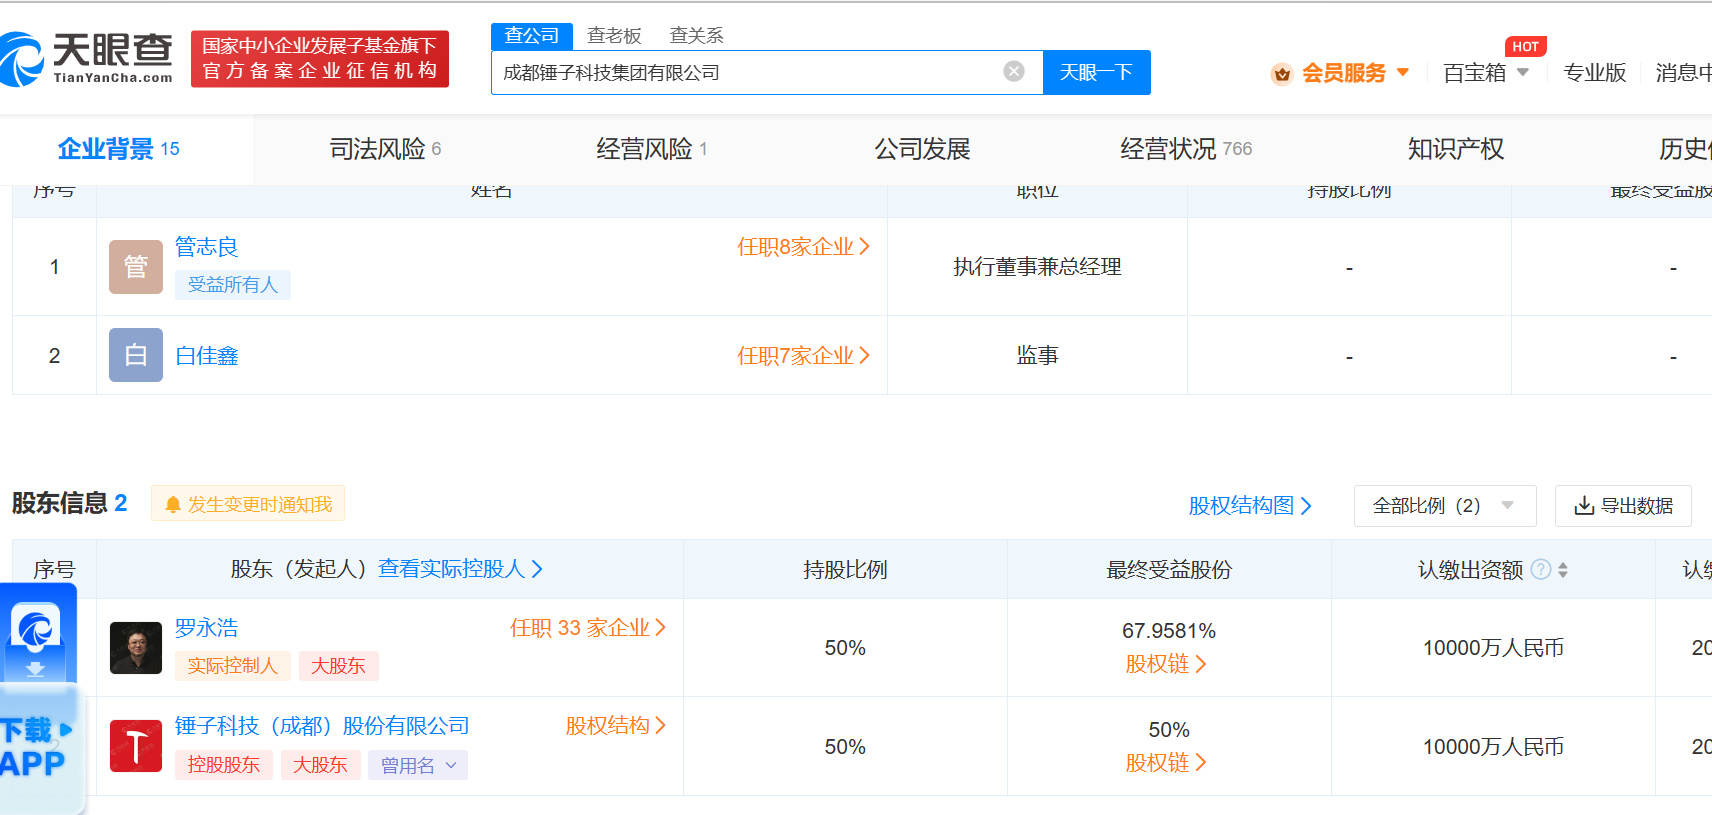Select the 知识产权 tab

point(1456,149)
